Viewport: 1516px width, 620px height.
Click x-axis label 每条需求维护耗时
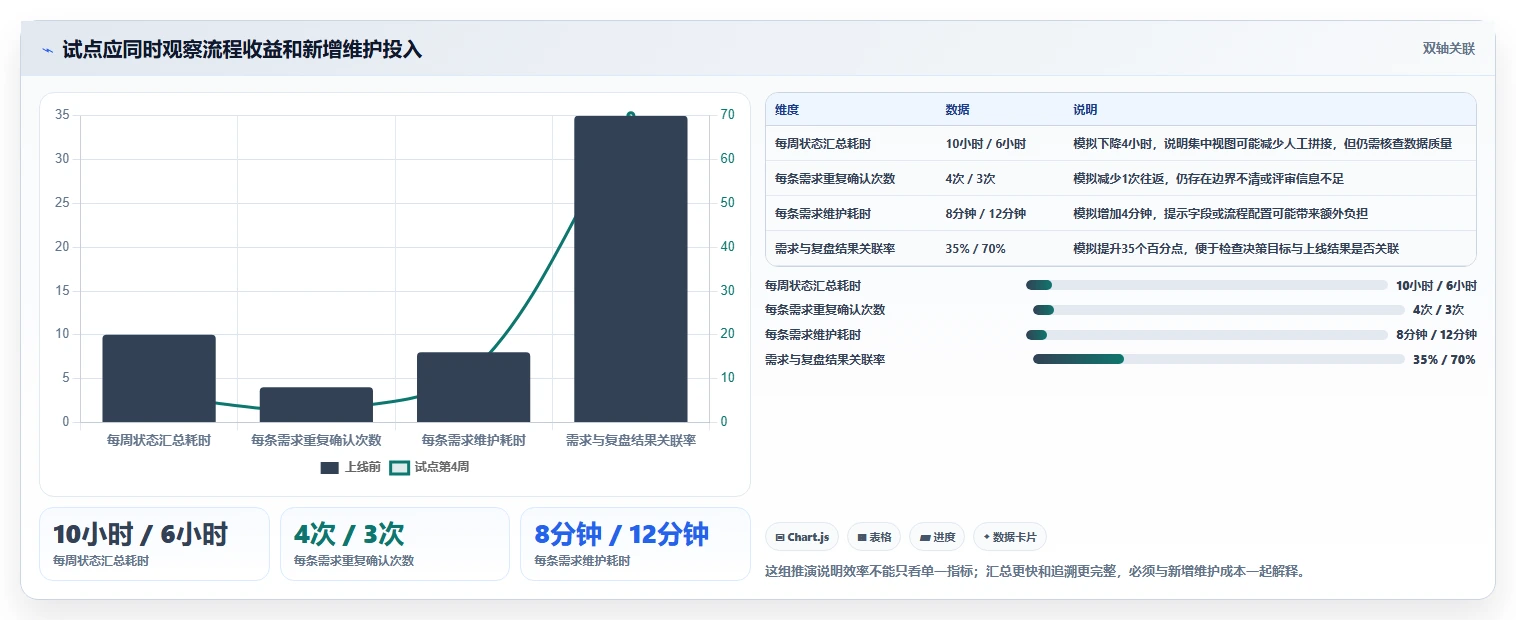point(473,440)
